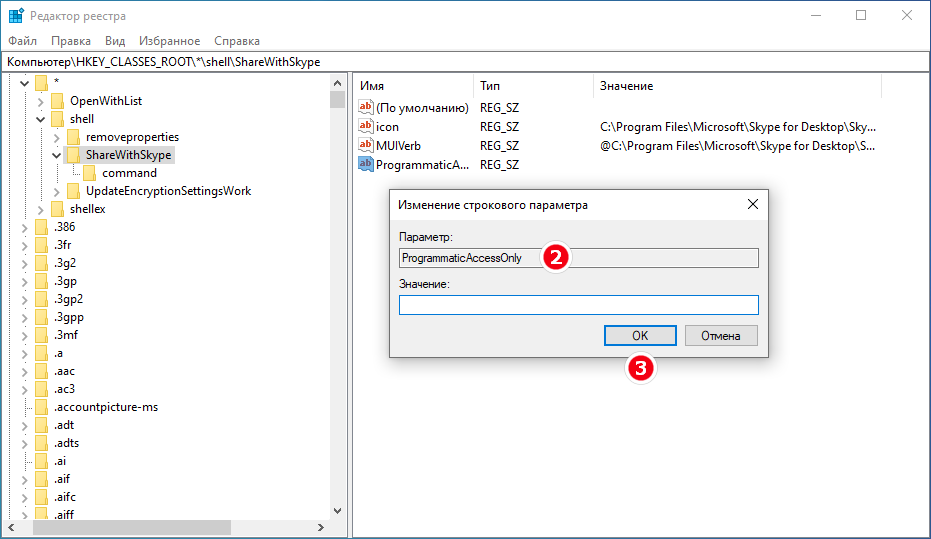Select the MUIVerb value's ab icon
This screenshot has height=539, width=931.
(366, 145)
